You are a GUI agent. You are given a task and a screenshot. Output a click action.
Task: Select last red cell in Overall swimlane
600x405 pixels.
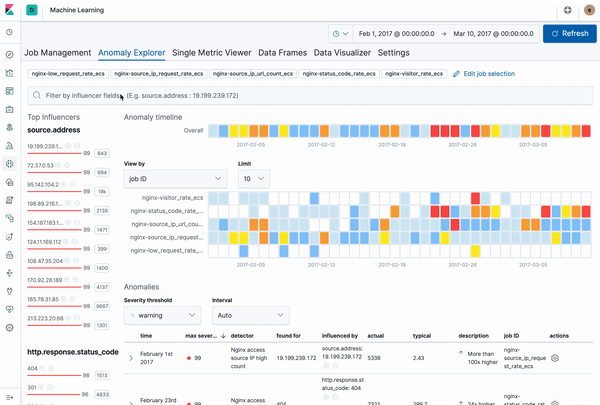click(x=586, y=131)
